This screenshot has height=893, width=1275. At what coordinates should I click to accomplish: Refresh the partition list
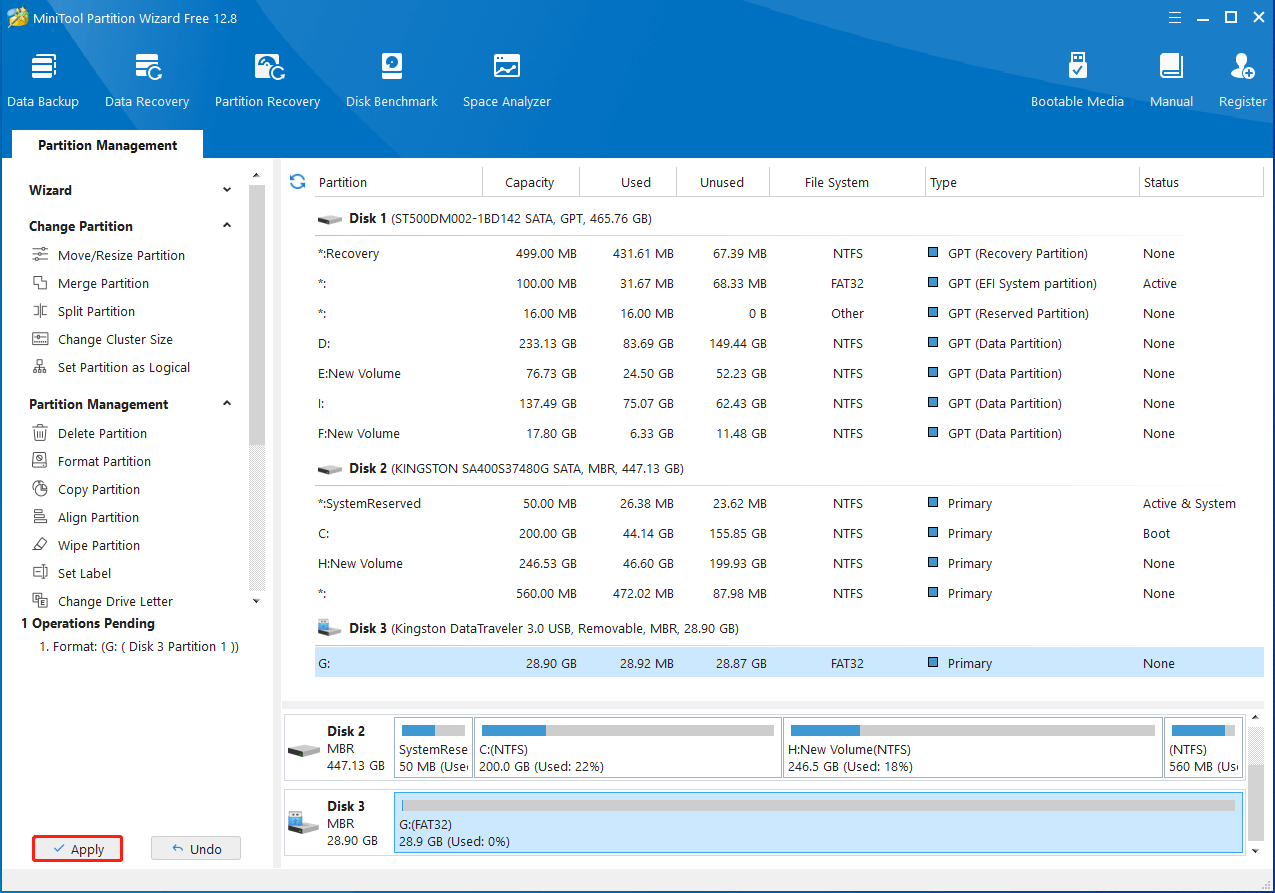(297, 181)
